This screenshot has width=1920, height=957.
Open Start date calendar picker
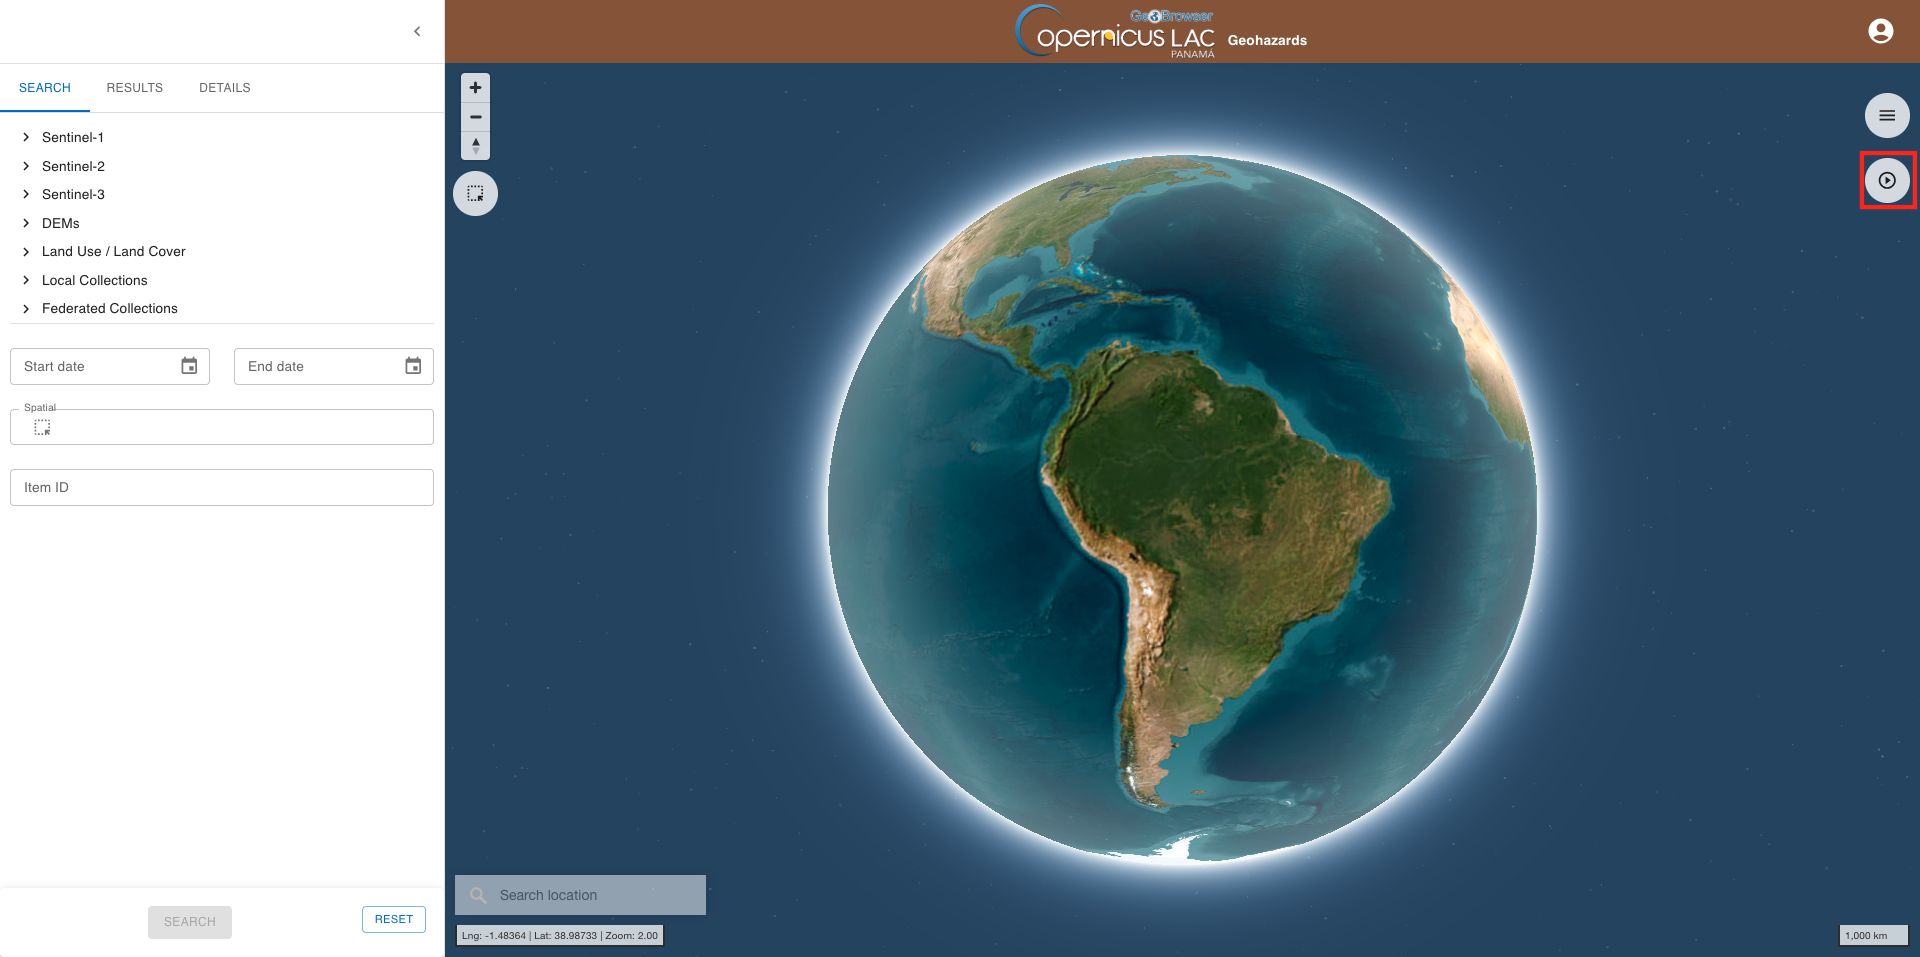pos(189,367)
